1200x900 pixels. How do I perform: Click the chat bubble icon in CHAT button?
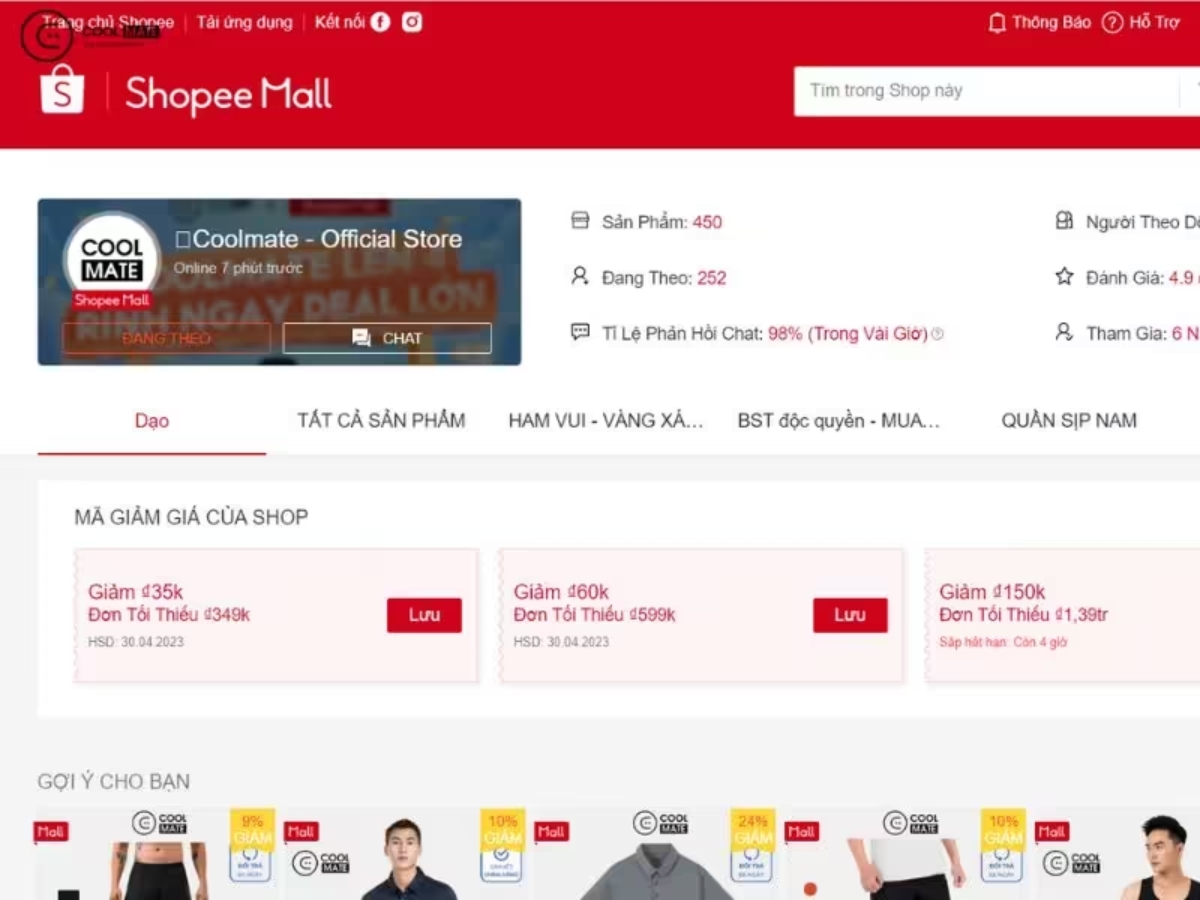click(362, 338)
